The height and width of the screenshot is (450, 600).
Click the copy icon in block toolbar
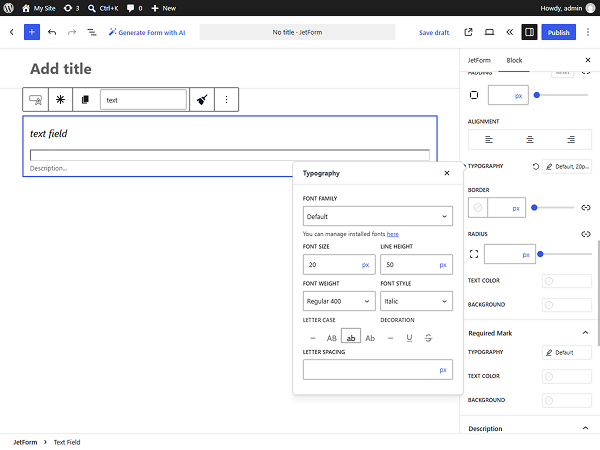tap(85, 99)
